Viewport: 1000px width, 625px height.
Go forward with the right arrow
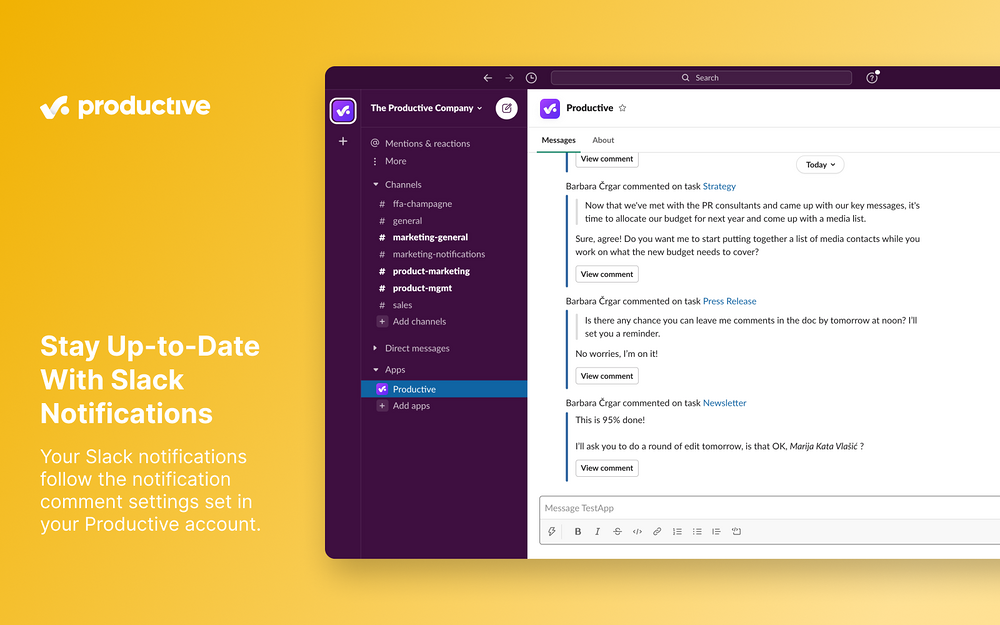coord(510,78)
